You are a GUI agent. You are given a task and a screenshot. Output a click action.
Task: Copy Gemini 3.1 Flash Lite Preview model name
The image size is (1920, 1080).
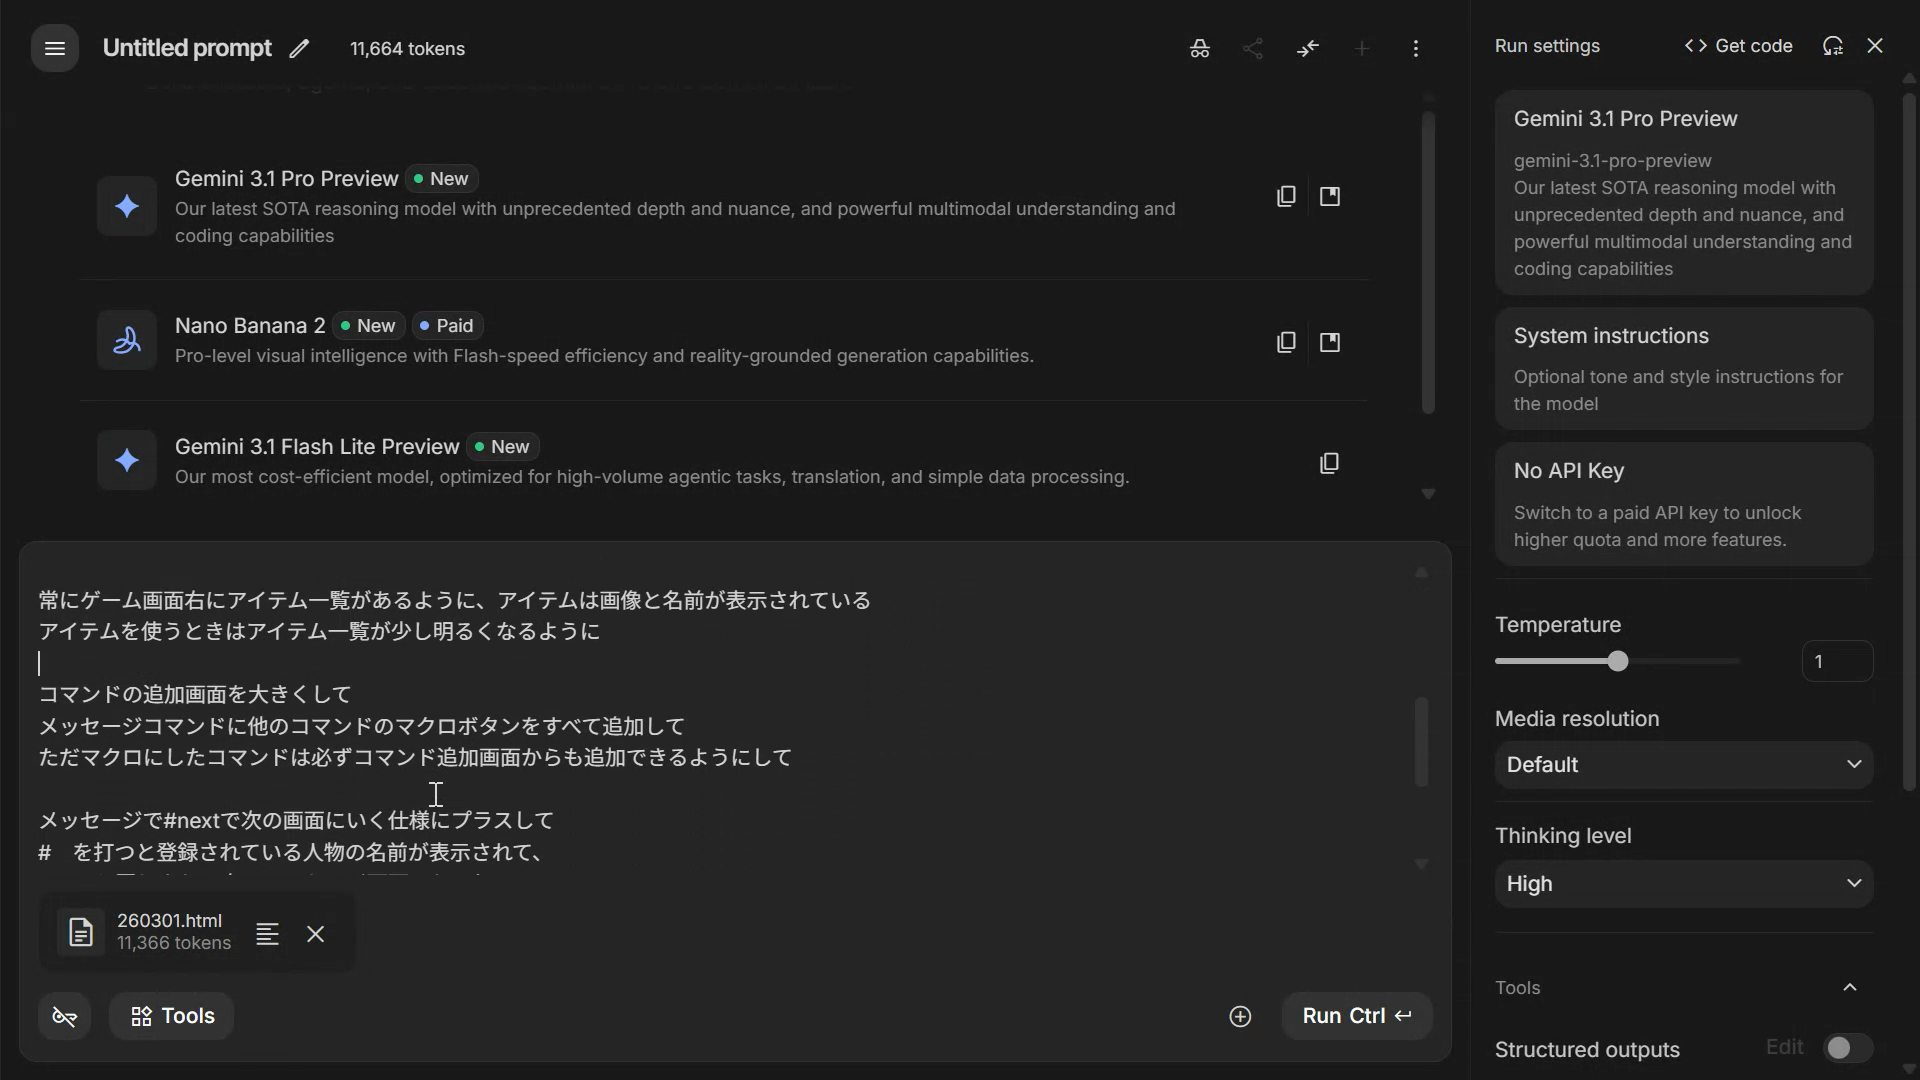(x=1329, y=463)
